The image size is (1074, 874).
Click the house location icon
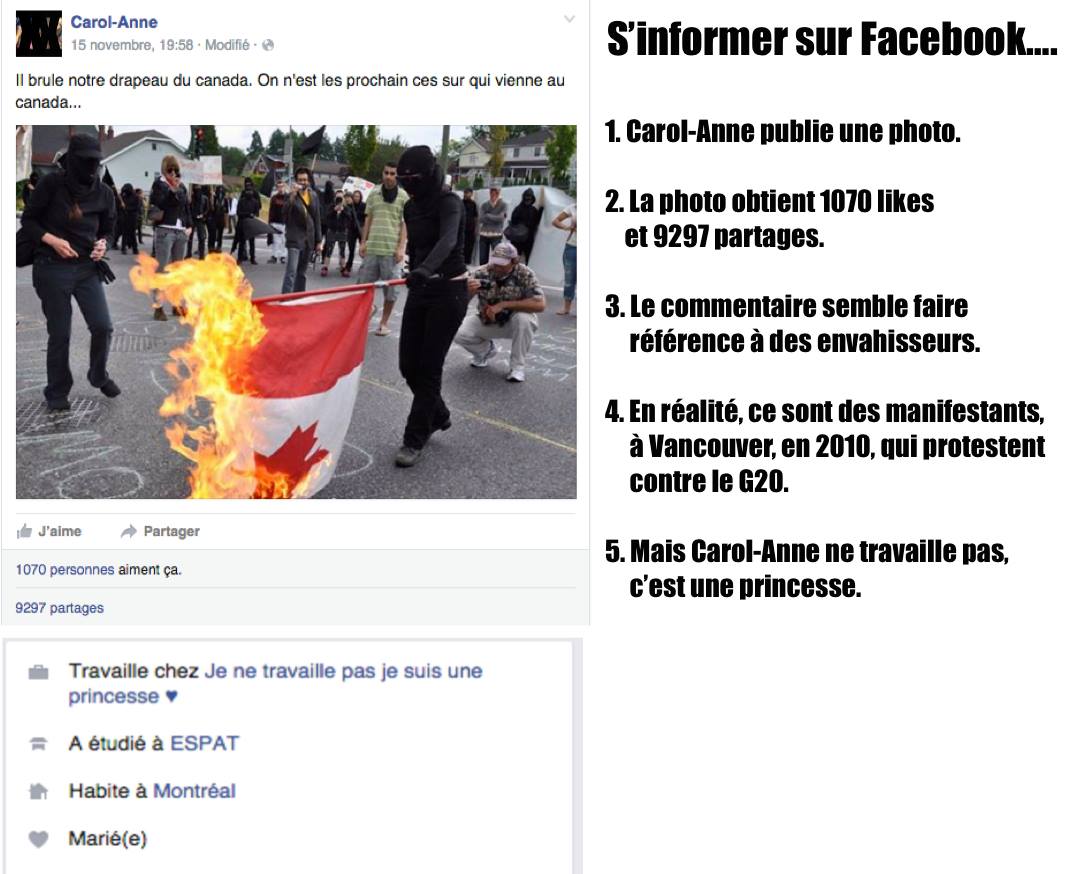[x=38, y=791]
